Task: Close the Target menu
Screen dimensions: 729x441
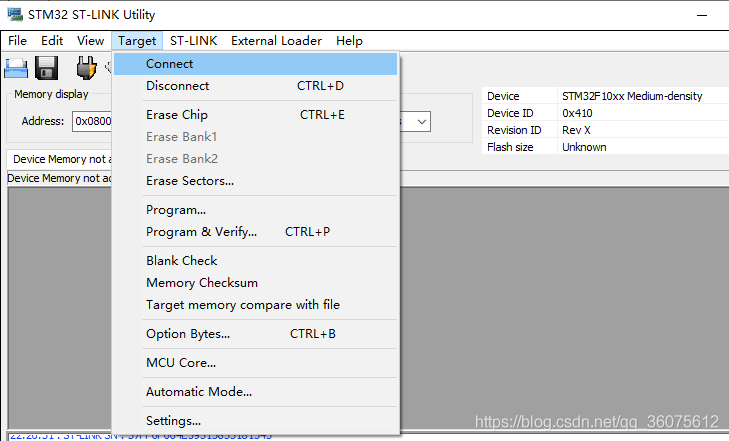Action: tap(137, 41)
